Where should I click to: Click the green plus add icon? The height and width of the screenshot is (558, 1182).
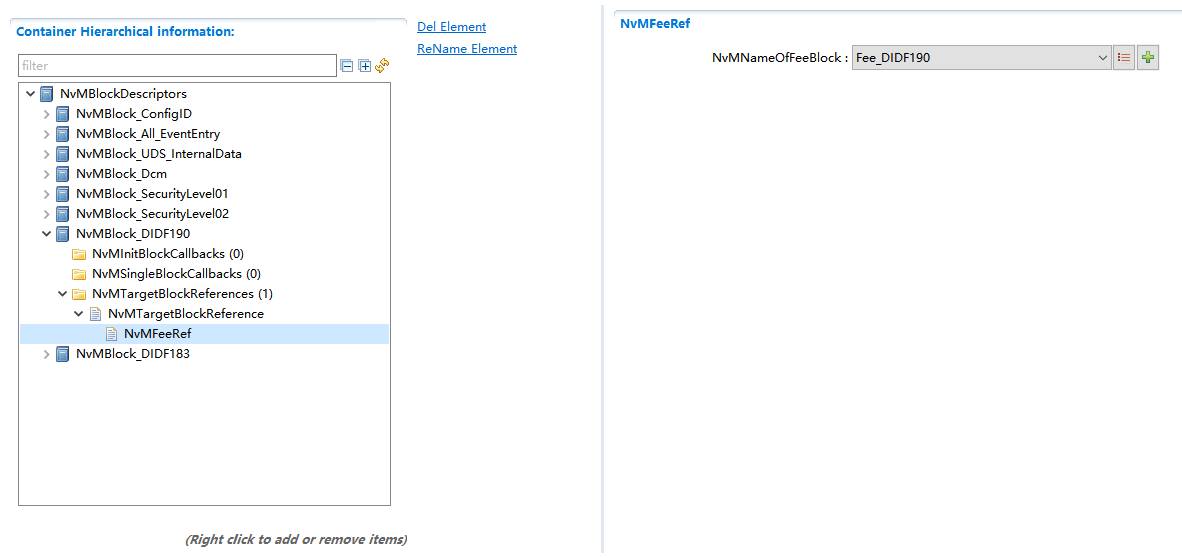pos(1148,58)
